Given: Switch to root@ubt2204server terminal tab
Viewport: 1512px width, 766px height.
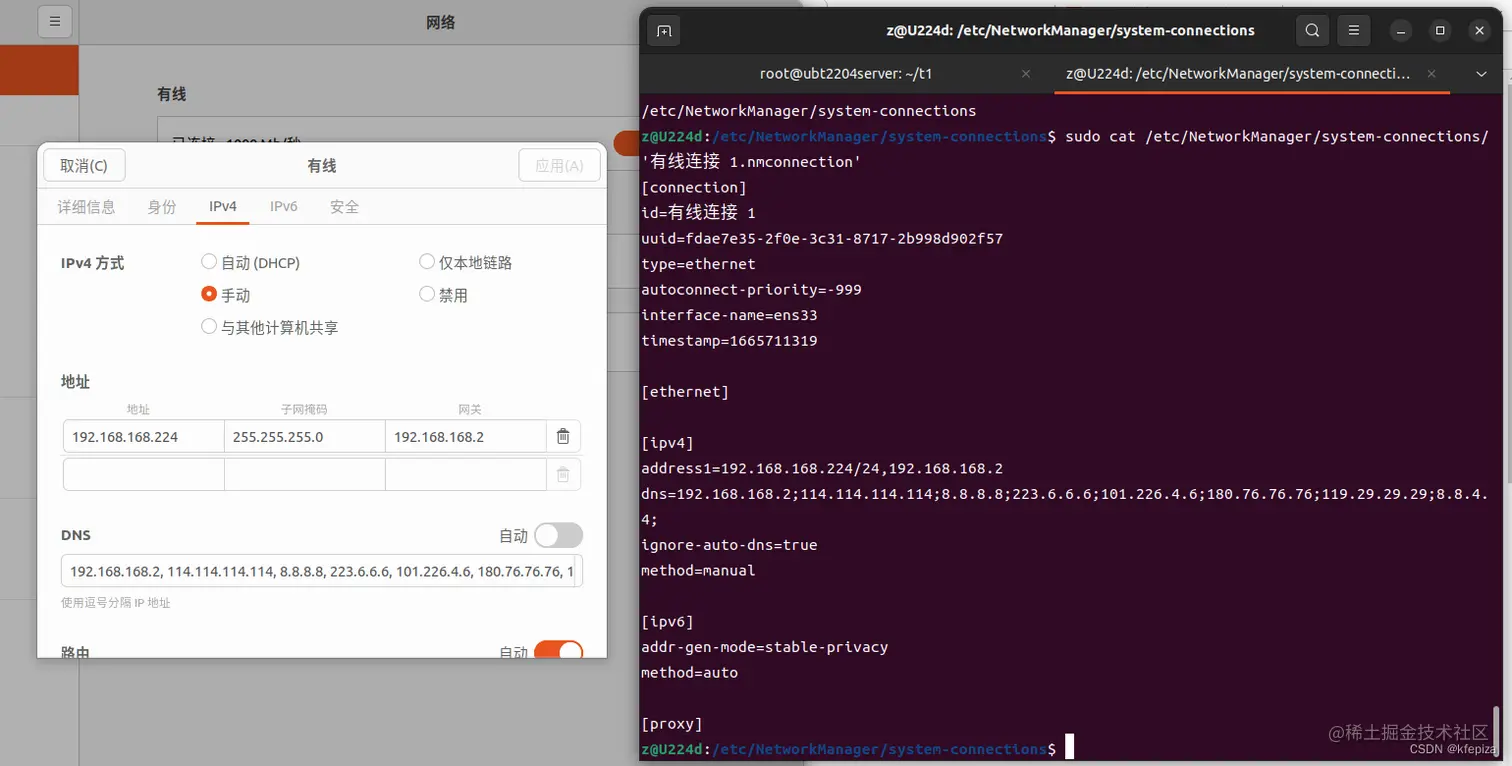Looking at the screenshot, I should [846, 74].
